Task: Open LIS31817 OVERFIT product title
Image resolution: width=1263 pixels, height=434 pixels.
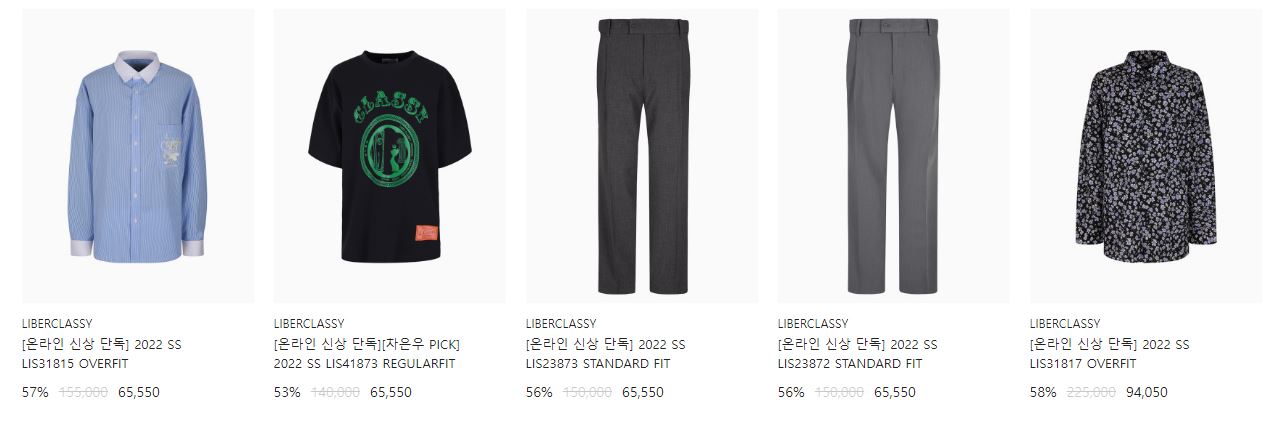Action: tap(1110, 354)
